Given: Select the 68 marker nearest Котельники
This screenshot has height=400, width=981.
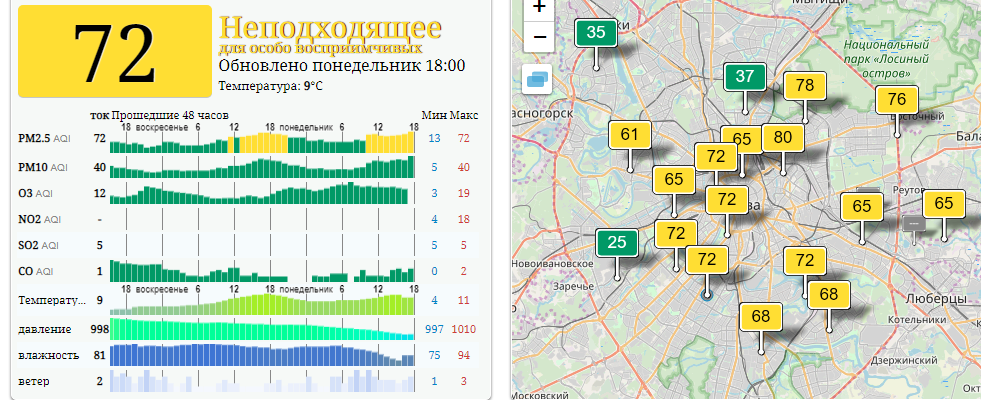Looking at the screenshot, I should point(828,294).
